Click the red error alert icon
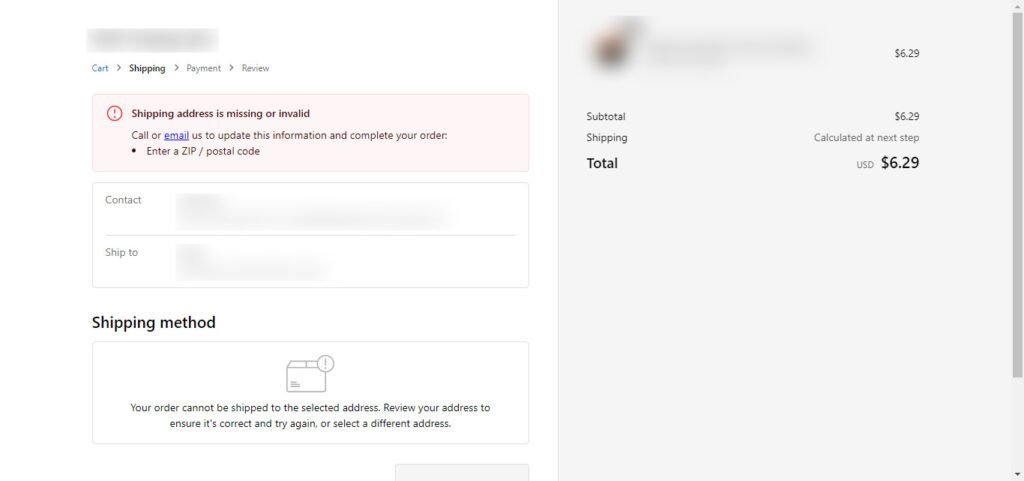The width and height of the screenshot is (1024, 481). click(114, 114)
